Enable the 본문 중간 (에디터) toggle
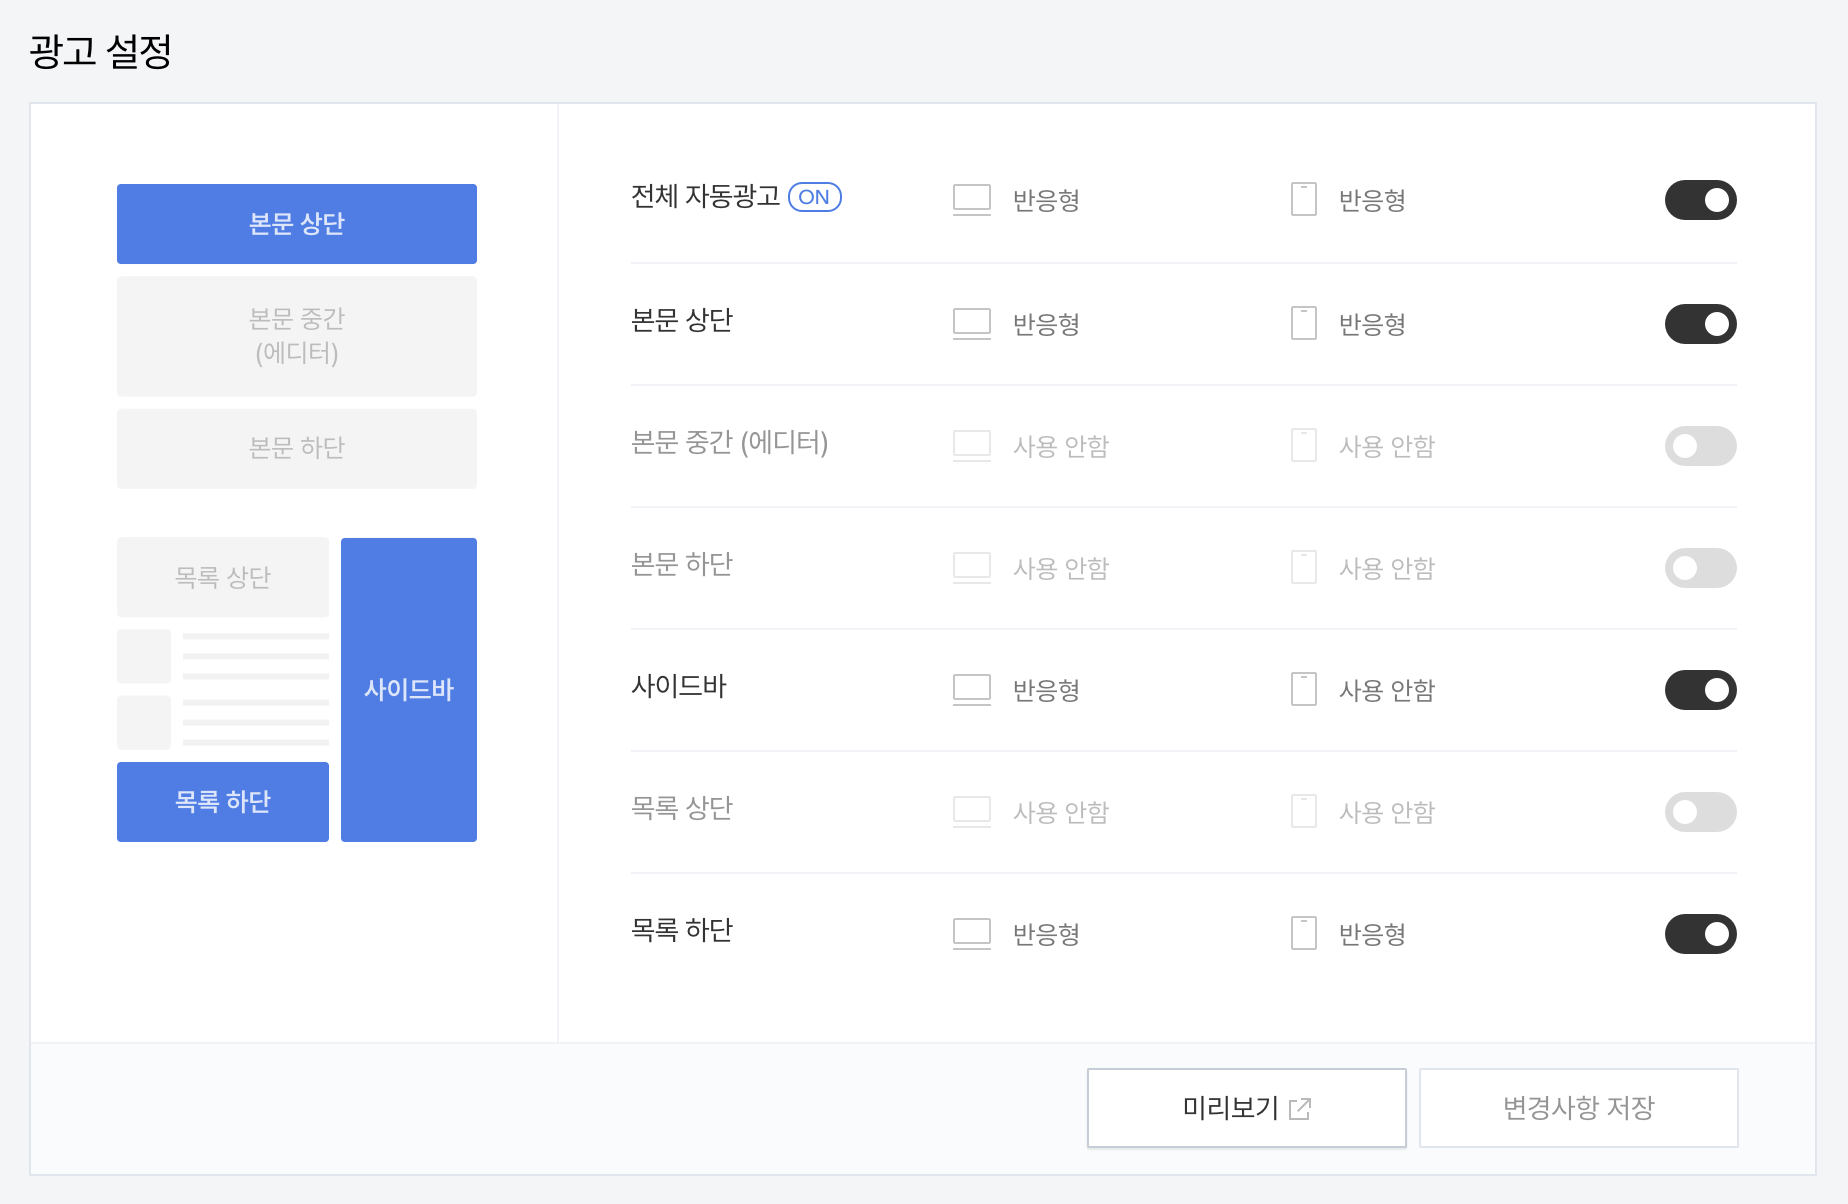The height and width of the screenshot is (1204, 1848). [x=1700, y=446]
